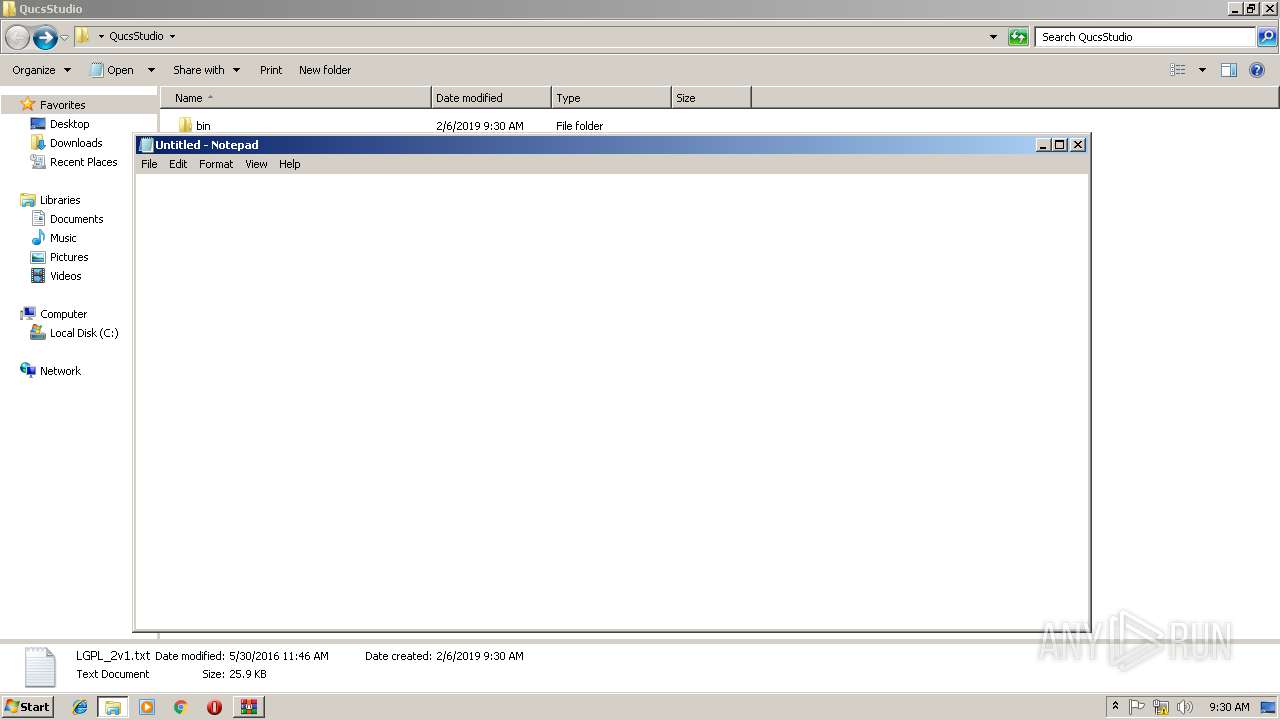
Task: Open the File menu in Notepad
Action: click(x=149, y=164)
